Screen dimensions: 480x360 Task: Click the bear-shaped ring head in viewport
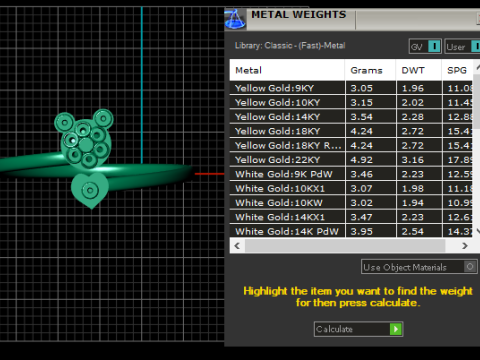[x=85, y=139]
